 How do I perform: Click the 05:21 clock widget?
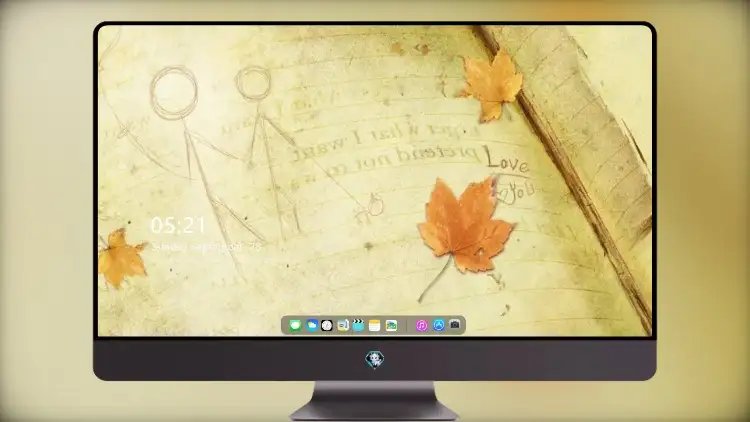178,225
